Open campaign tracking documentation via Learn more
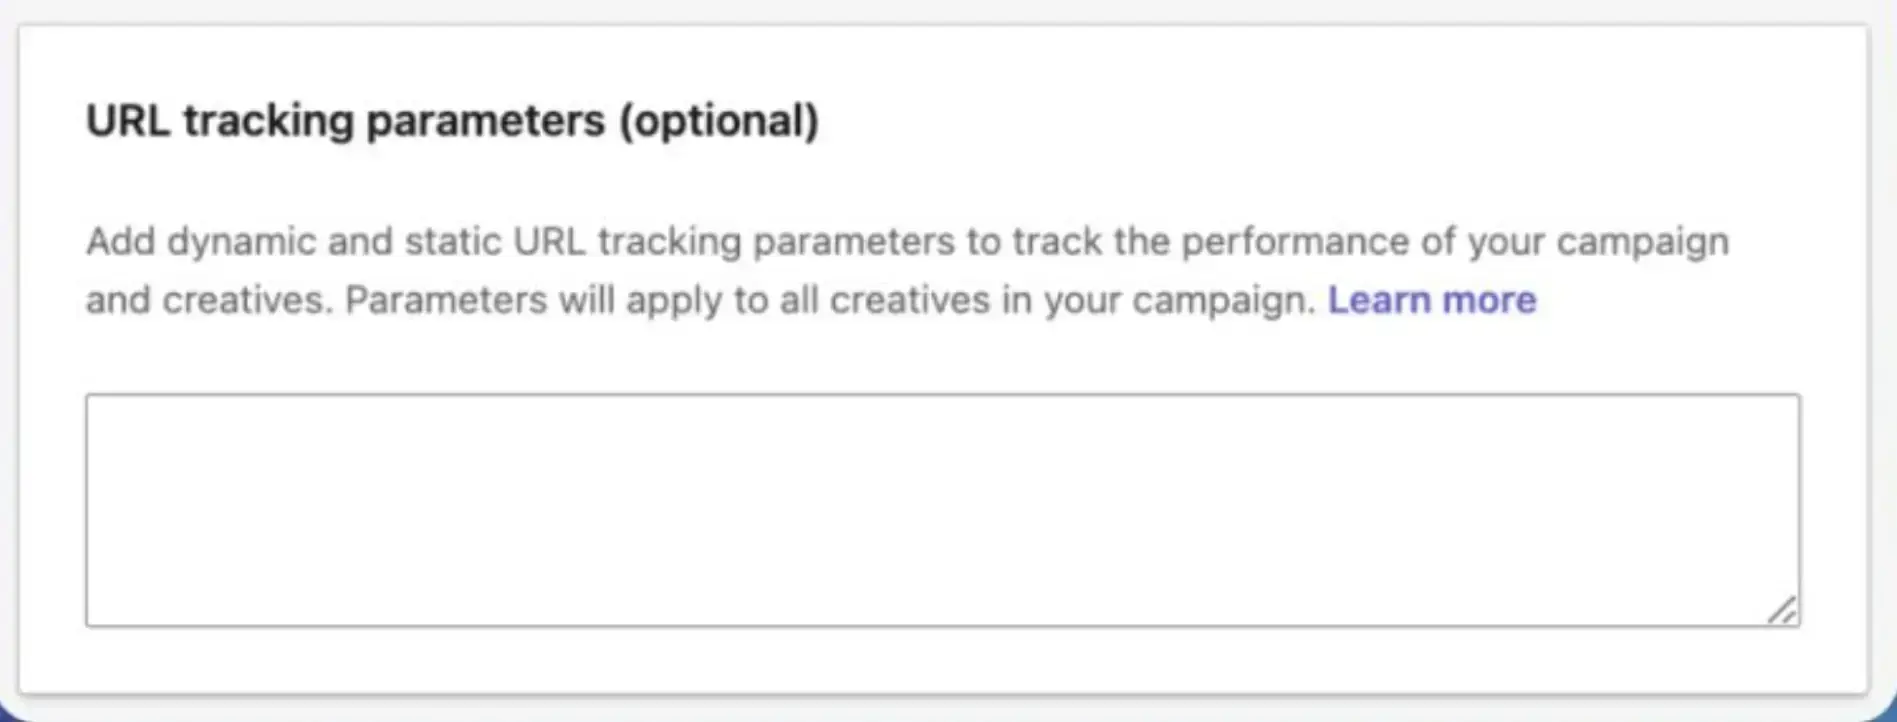Image resolution: width=1897 pixels, height=722 pixels. [1432, 300]
